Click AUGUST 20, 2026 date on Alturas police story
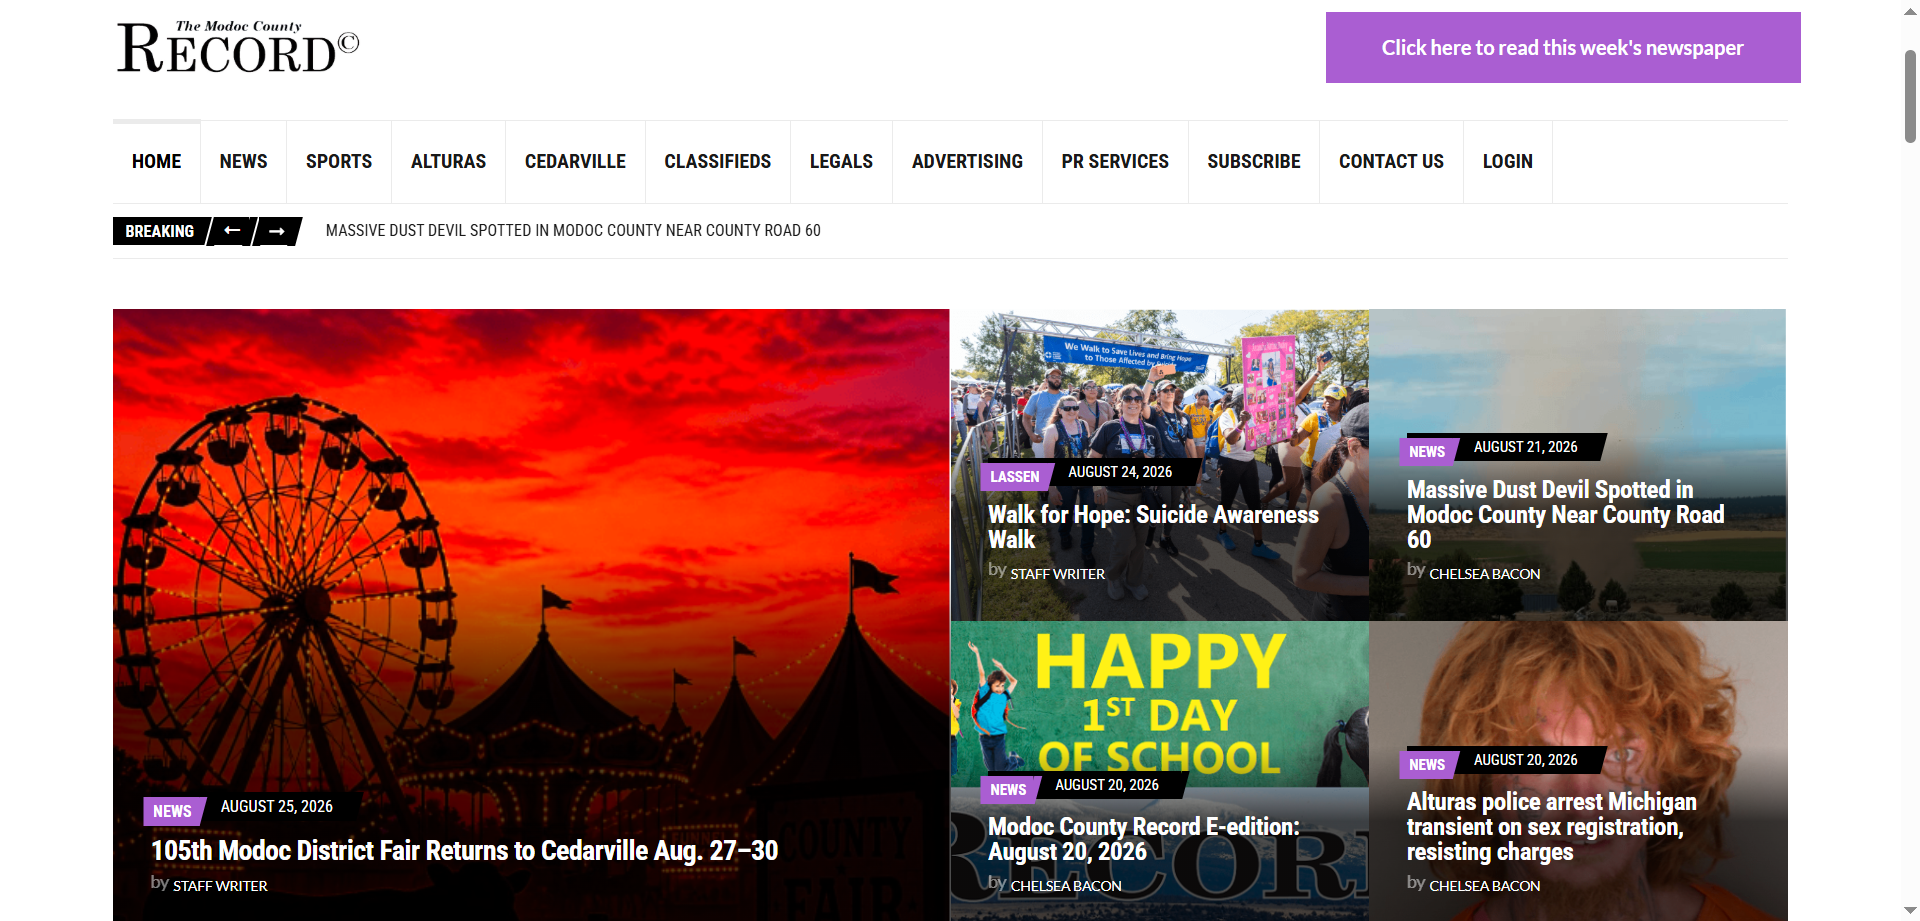This screenshot has height=921, width=1920. pyautogui.click(x=1526, y=760)
